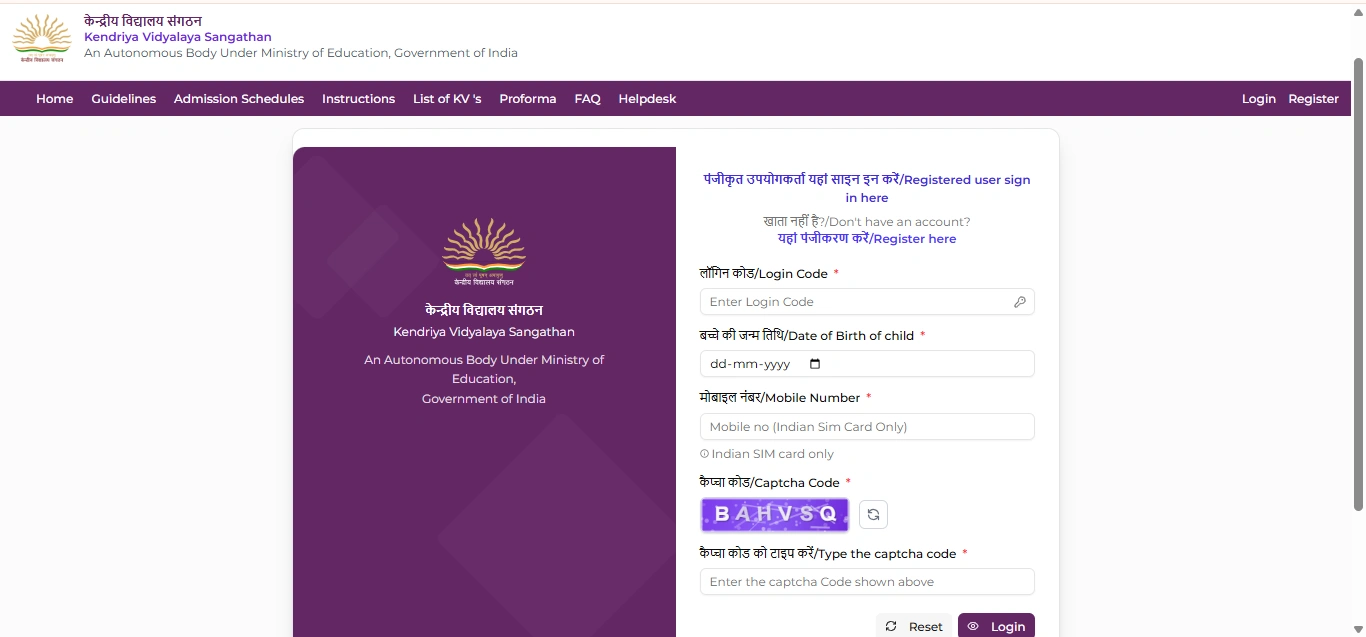Image resolution: width=1366 pixels, height=637 pixels.
Task: Select List of KV 's from navigation
Action: tap(447, 99)
